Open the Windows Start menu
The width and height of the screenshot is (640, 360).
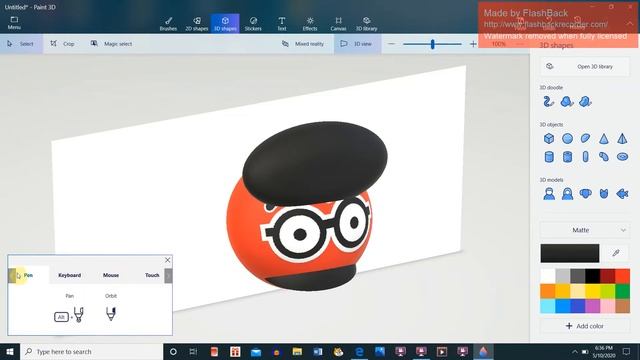[x=10, y=351]
